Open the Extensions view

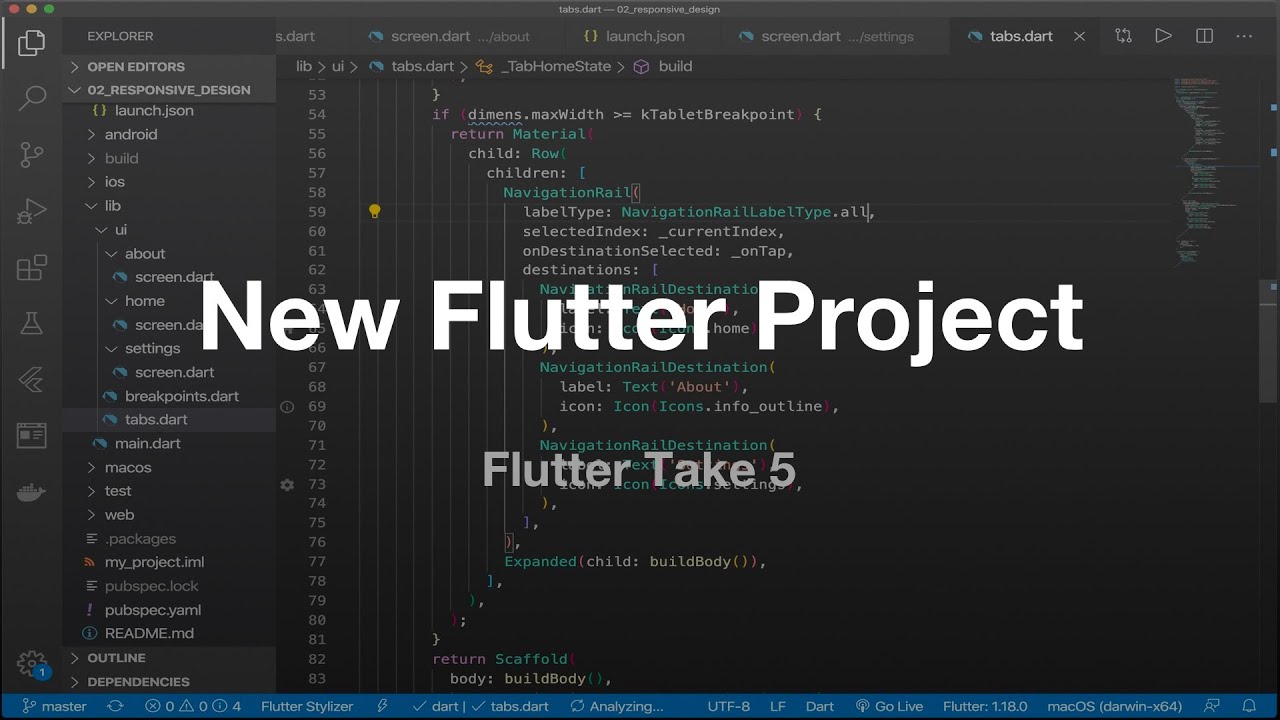pos(32,267)
